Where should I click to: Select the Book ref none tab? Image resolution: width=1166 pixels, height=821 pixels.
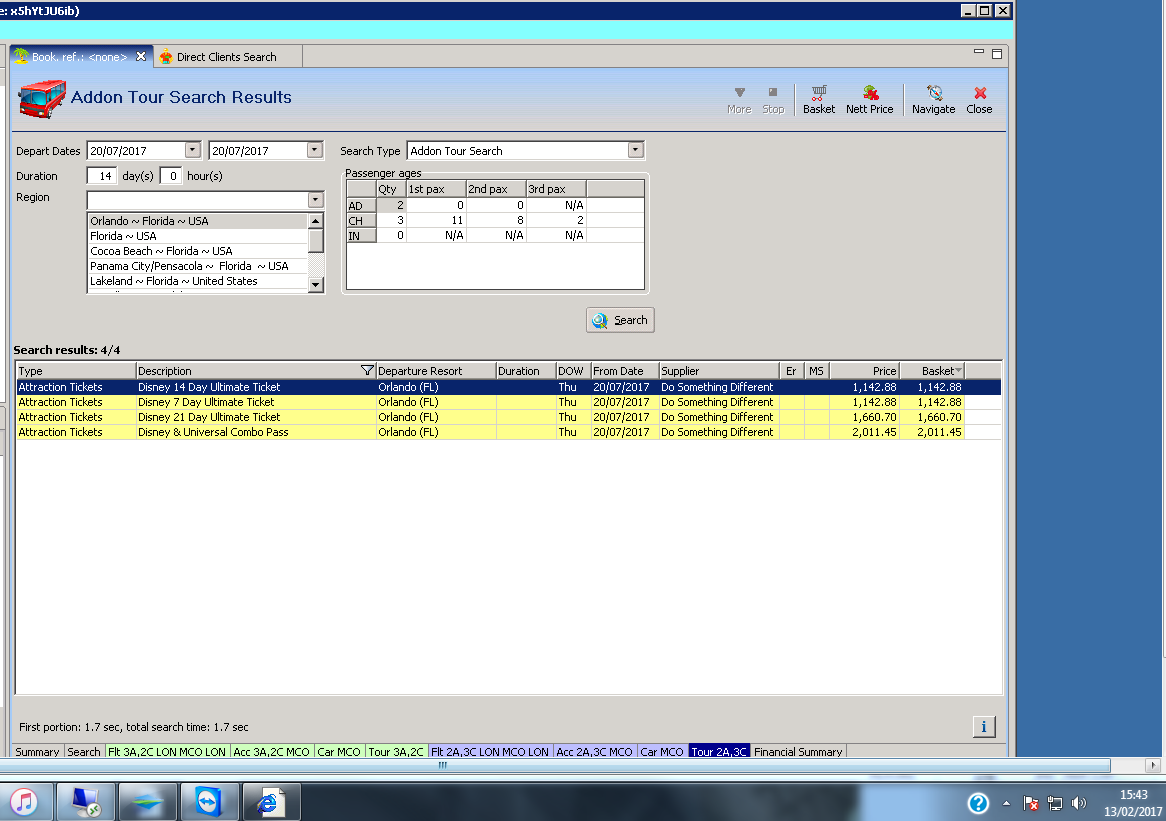point(79,57)
